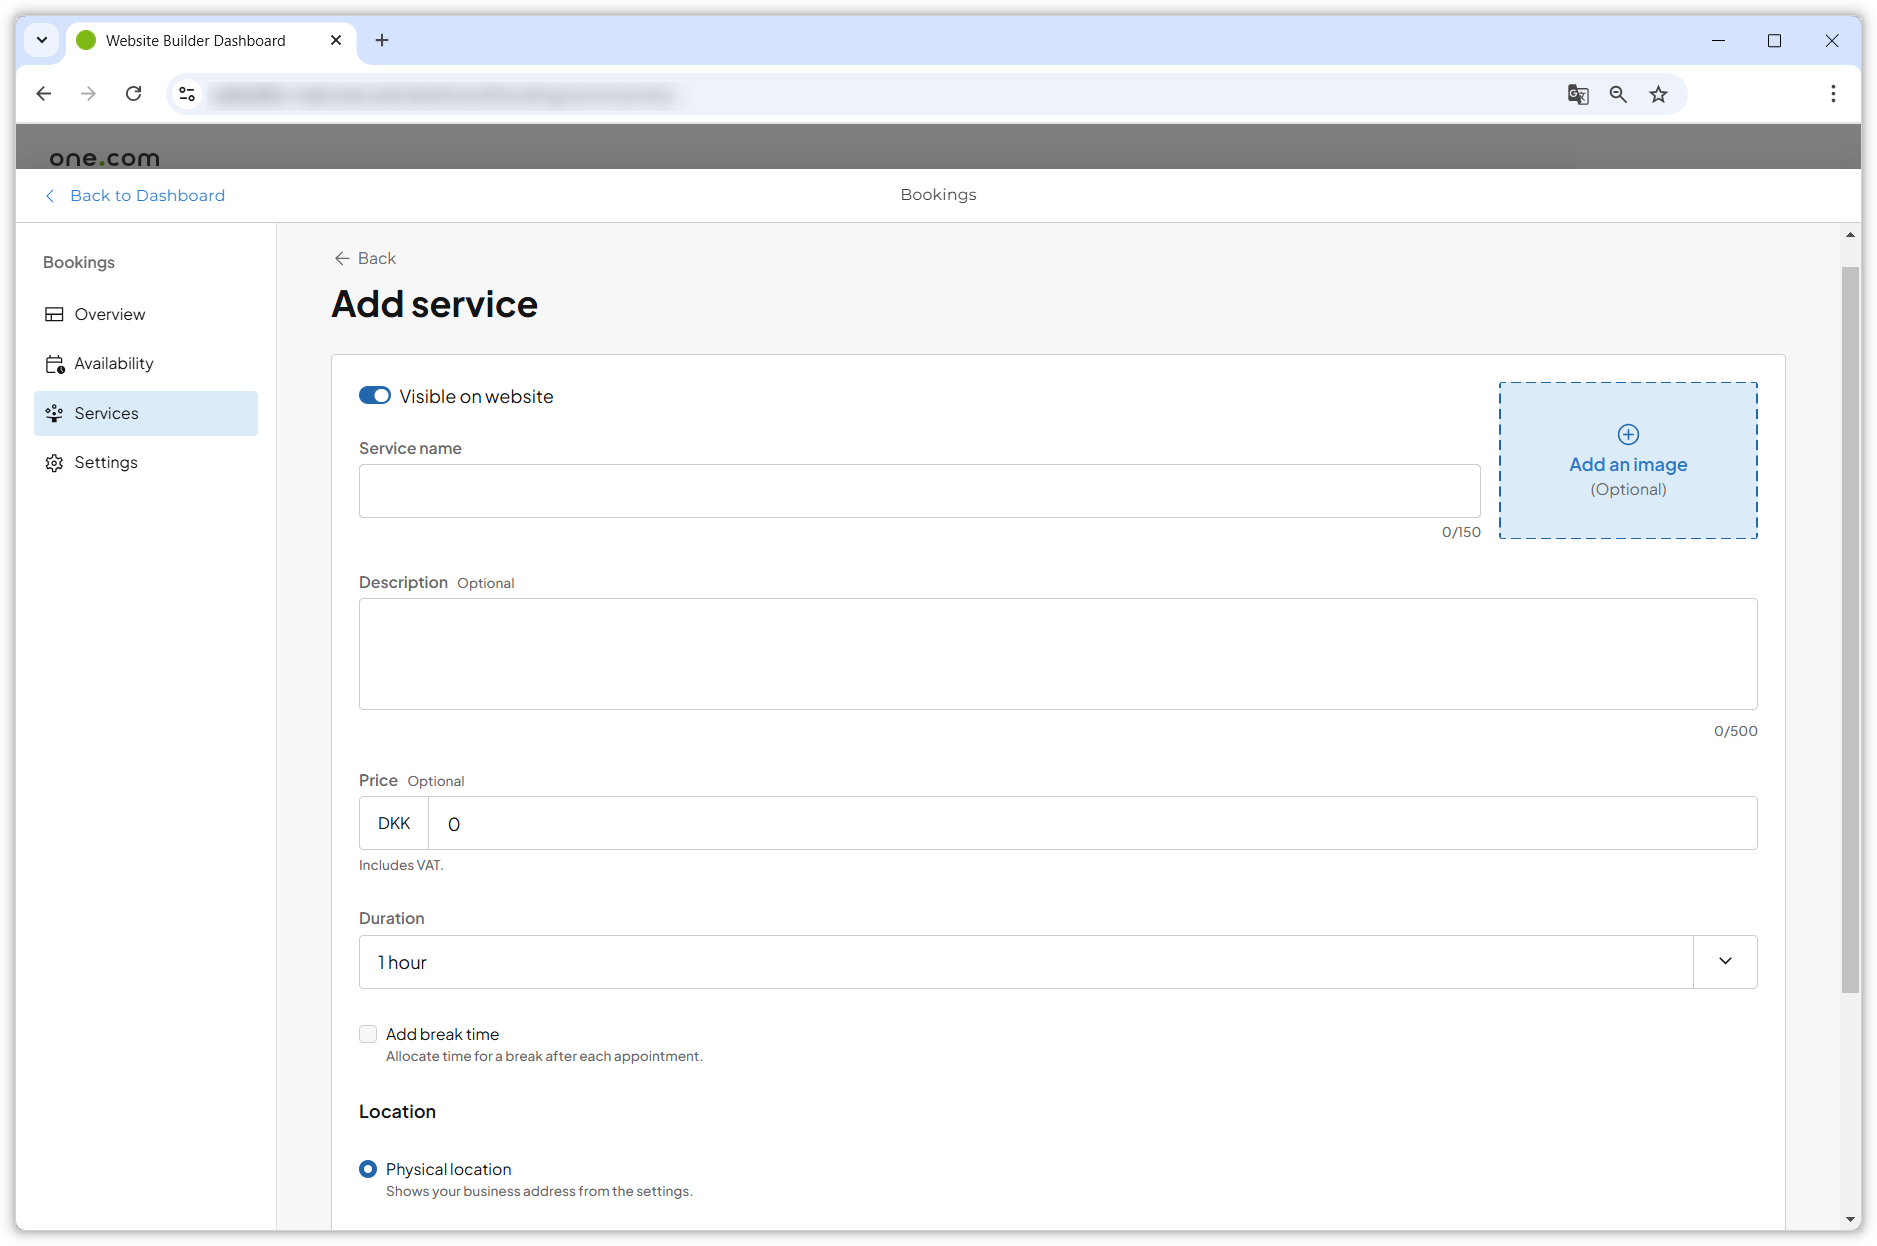This screenshot has width=1877, height=1246.
Task: Click the scroll down arrow of page
Action: [1850, 1219]
